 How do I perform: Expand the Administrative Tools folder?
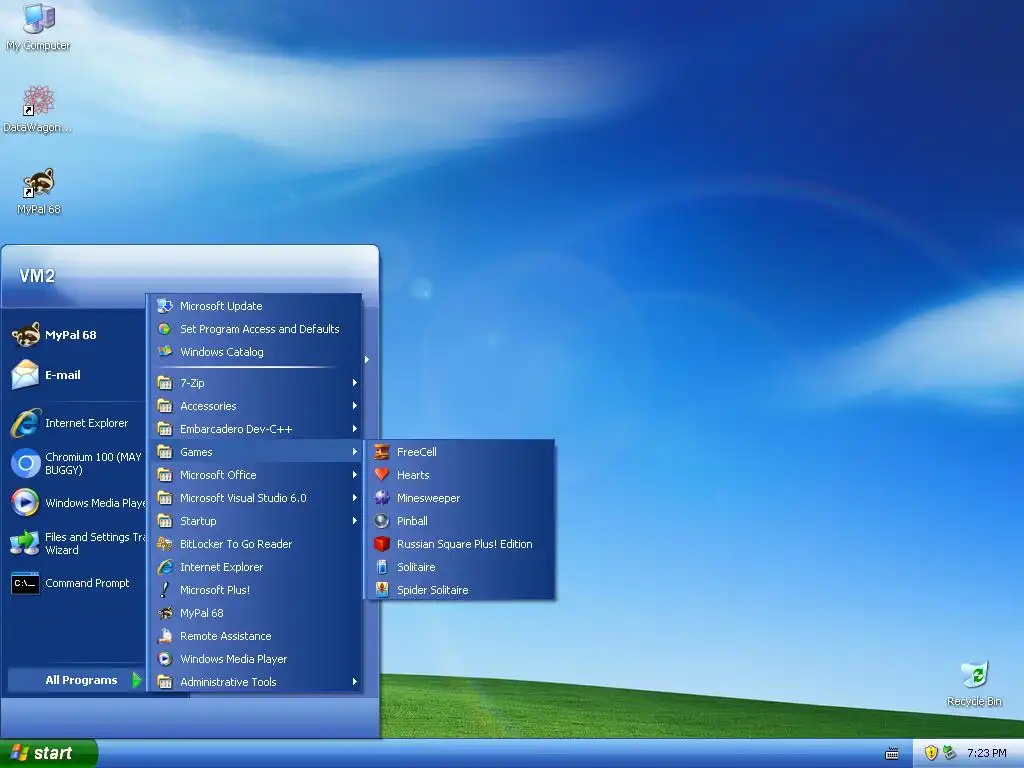[257, 682]
